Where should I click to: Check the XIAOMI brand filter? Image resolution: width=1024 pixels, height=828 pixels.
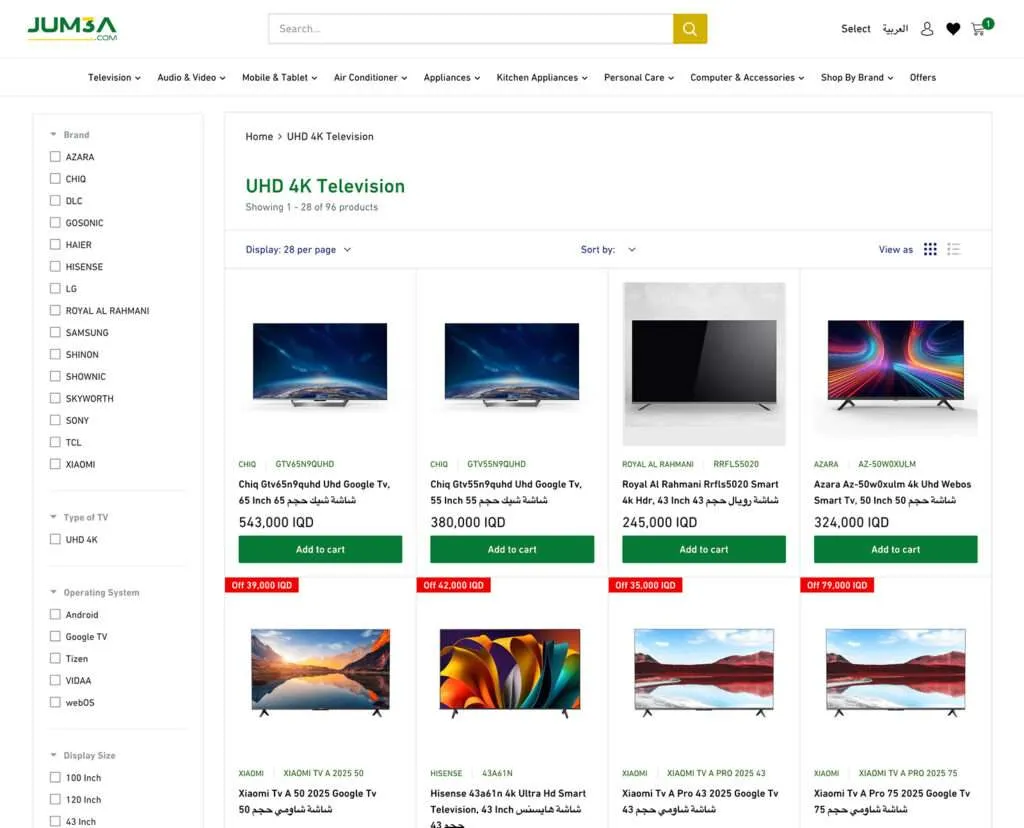pos(55,464)
